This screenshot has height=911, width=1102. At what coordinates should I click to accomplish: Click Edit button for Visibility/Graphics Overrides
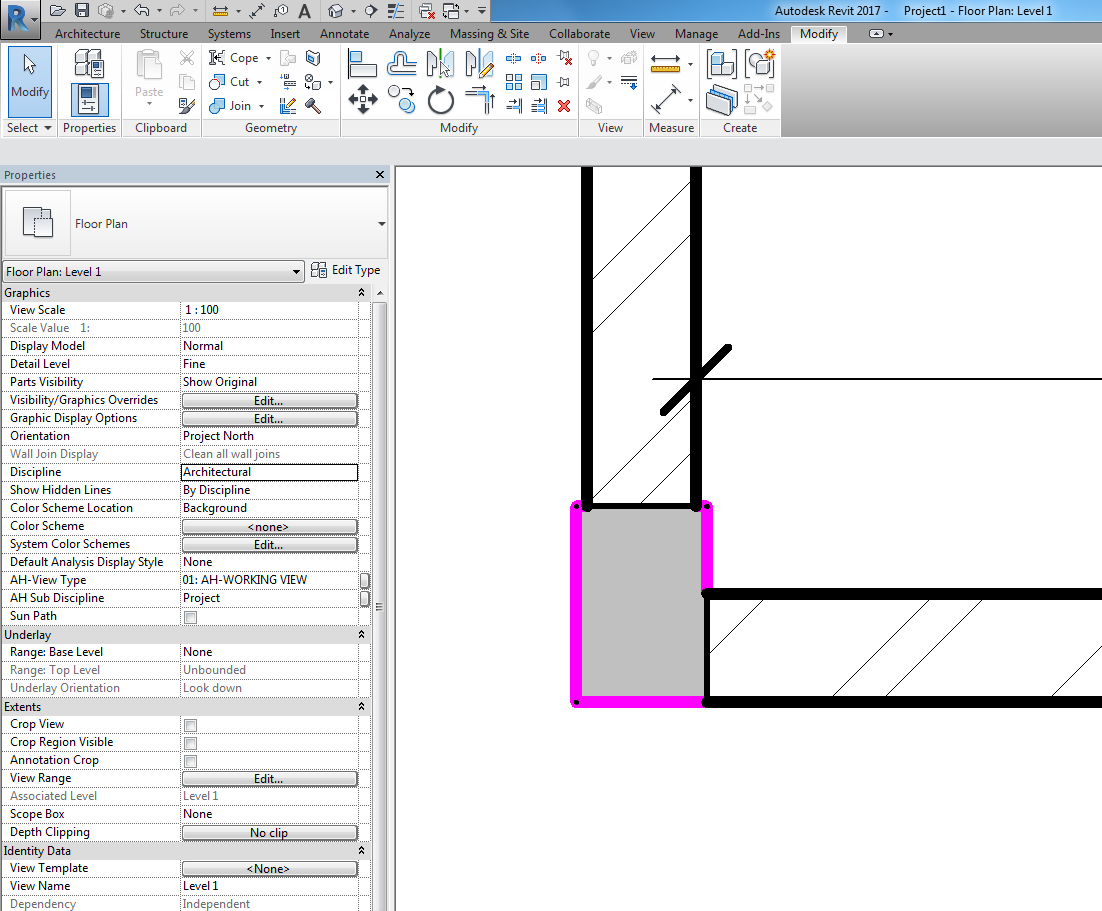[269, 400]
